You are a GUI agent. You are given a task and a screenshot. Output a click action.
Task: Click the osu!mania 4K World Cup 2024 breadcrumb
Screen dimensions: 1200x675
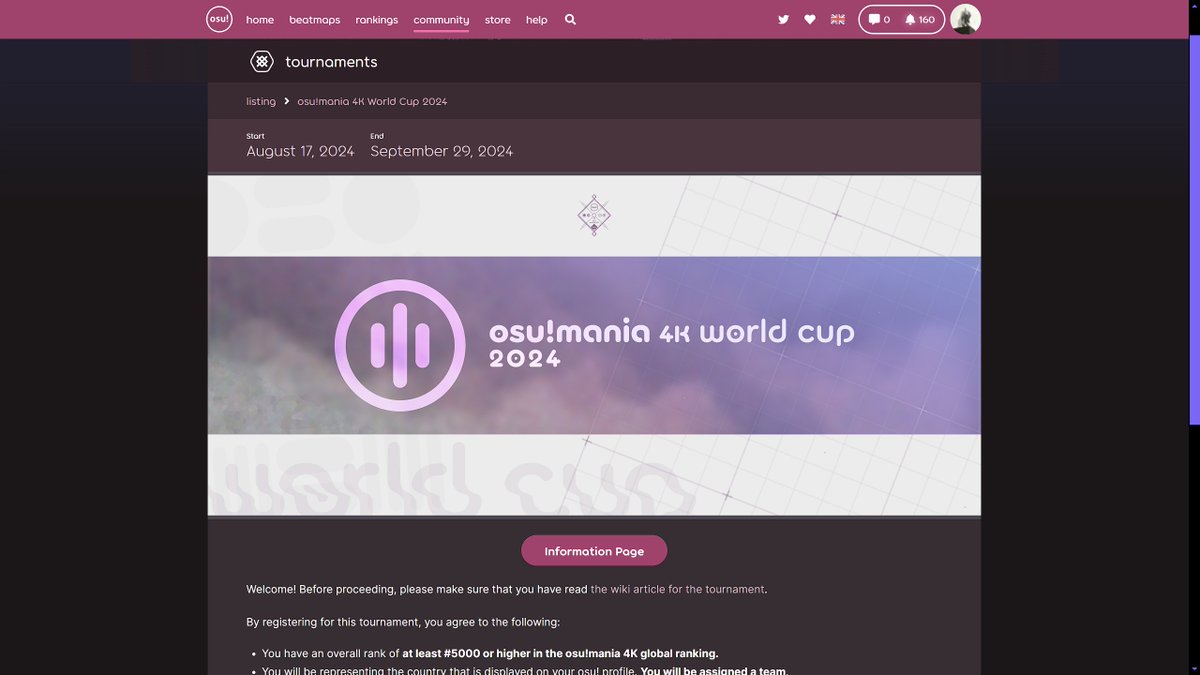pos(372,102)
